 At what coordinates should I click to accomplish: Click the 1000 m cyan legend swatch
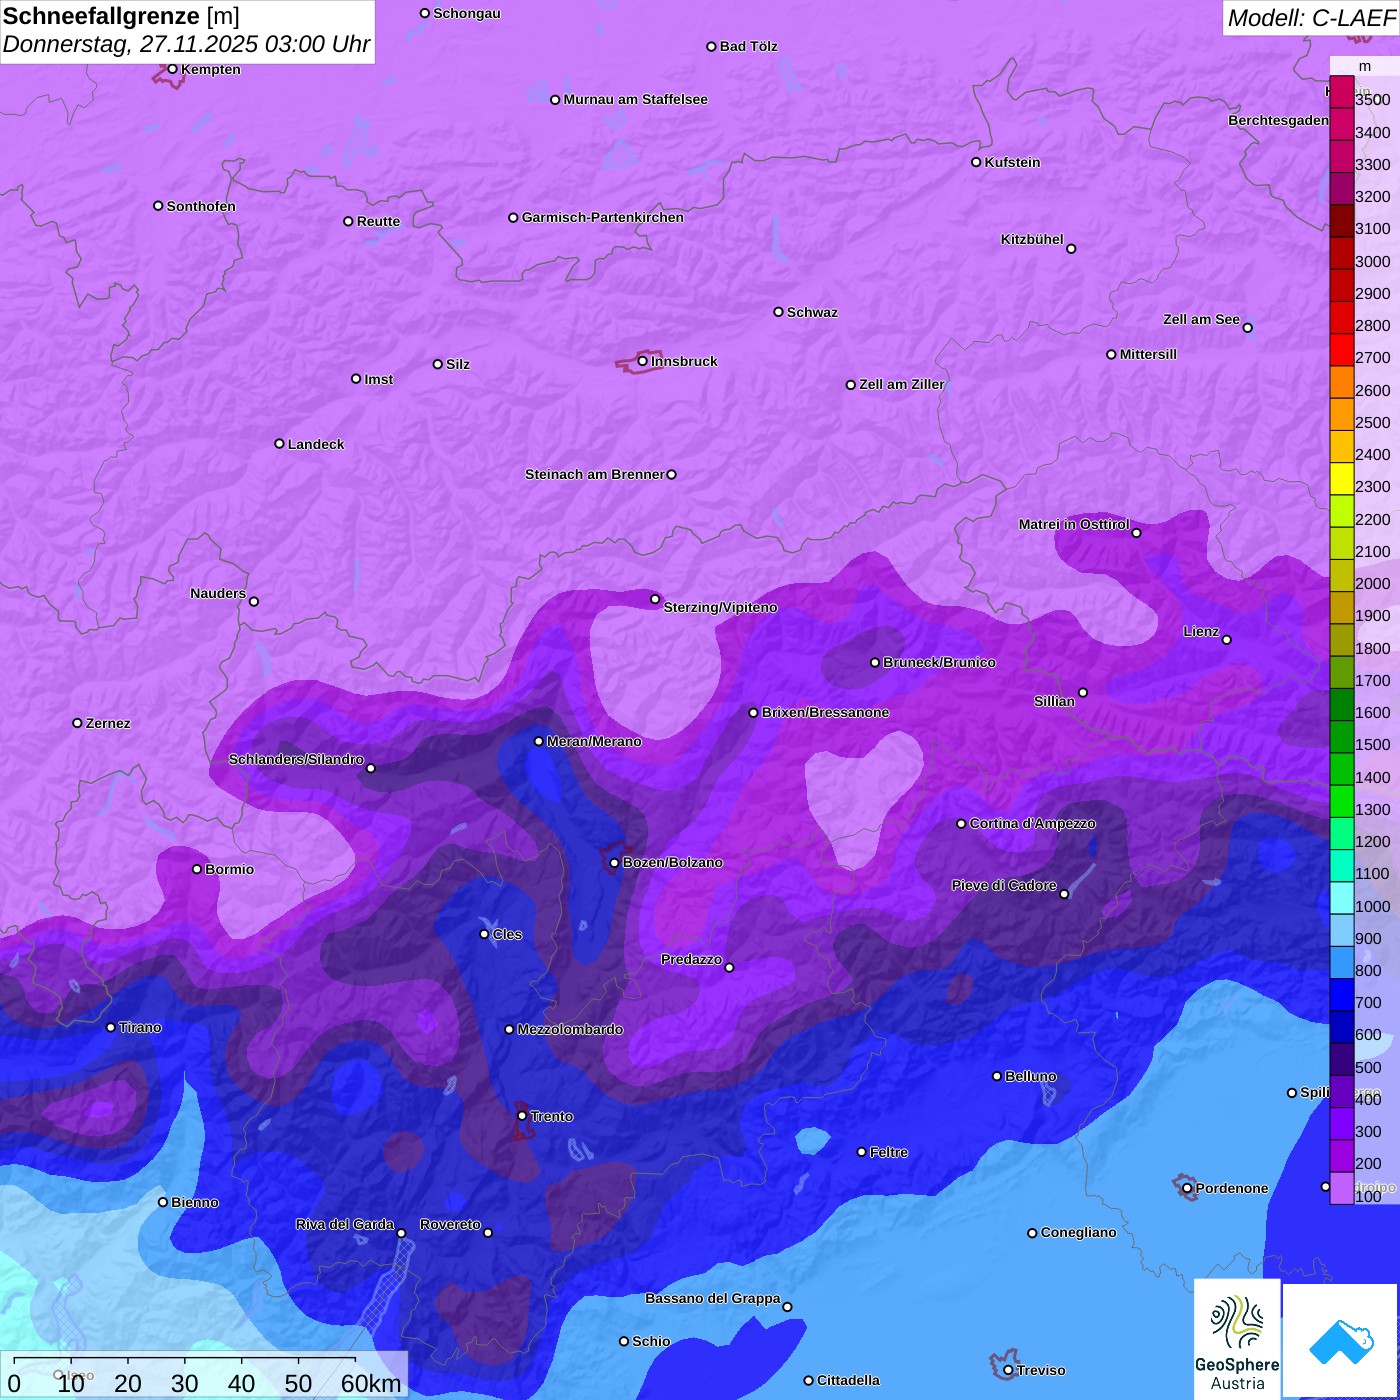pos(1342,897)
